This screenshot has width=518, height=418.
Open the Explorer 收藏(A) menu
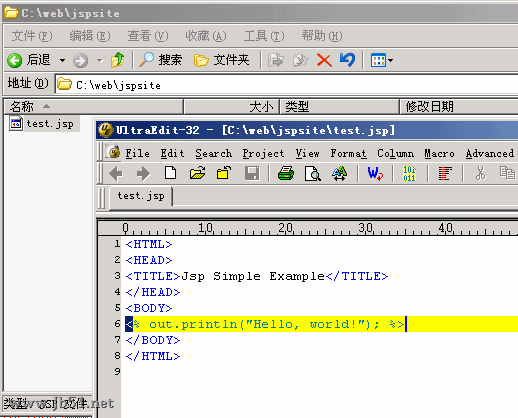click(x=206, y=36)
